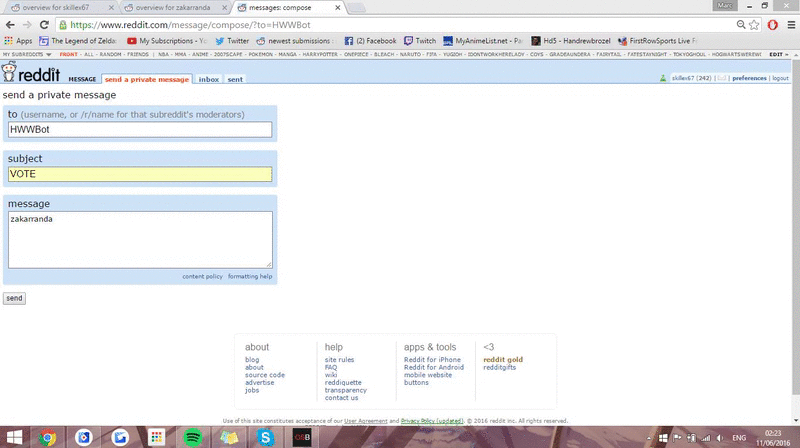This screenshot has height=448, width=800.
Task: Close the messages: compose tab
Action: click(x=338, y=8)
